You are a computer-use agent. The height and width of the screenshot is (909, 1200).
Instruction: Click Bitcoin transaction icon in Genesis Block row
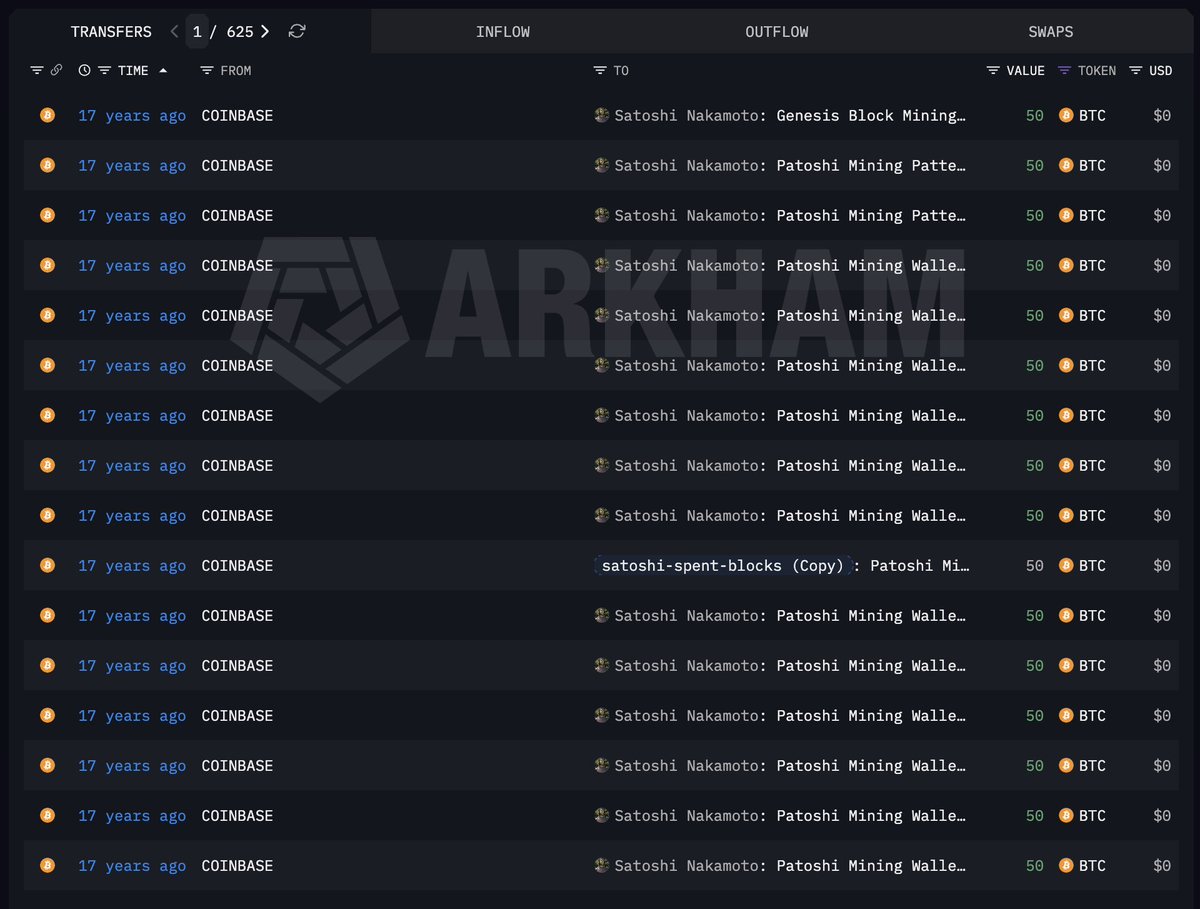(x=47, y=115)
